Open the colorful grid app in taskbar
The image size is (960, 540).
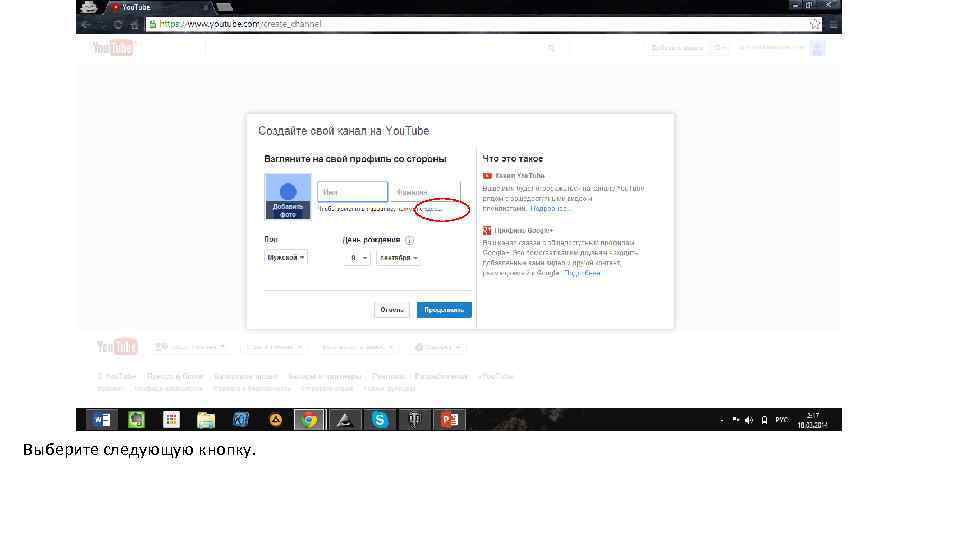pos(171,419)
